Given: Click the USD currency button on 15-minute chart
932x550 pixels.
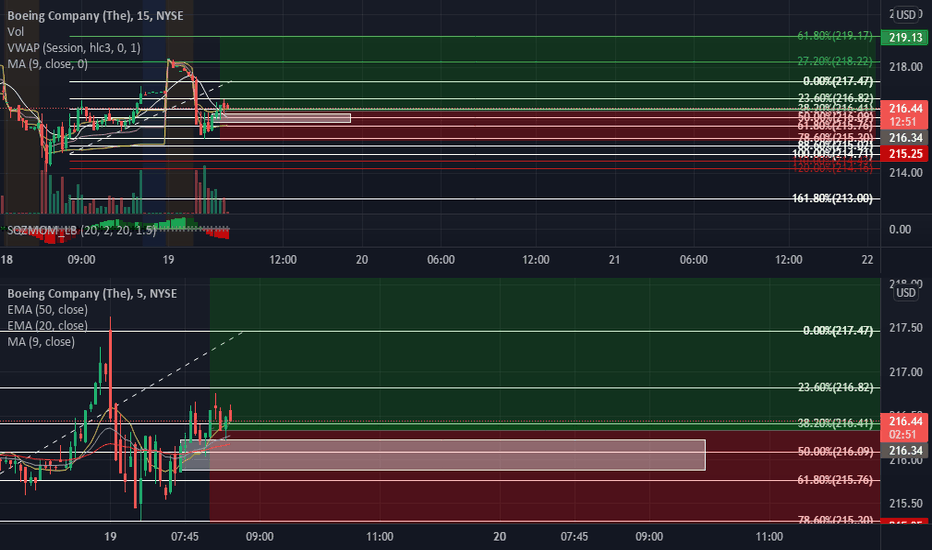Looking at the screenshot, I should point(906,15).
